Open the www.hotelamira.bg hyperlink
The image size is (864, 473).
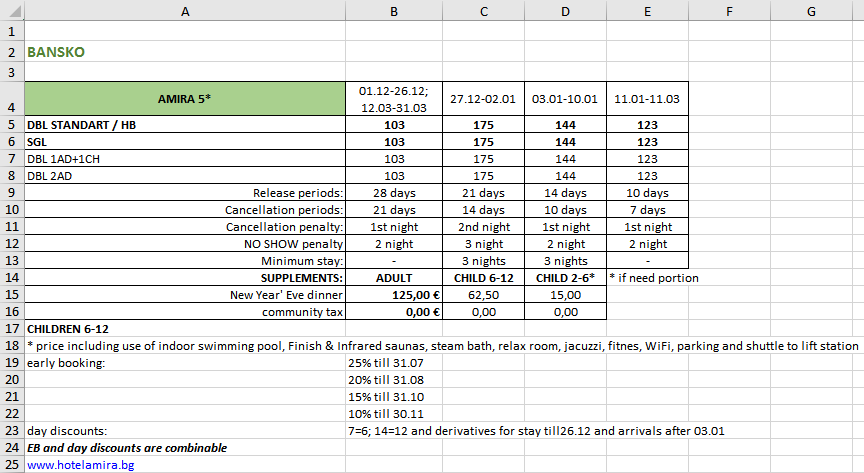pos(80,465)
